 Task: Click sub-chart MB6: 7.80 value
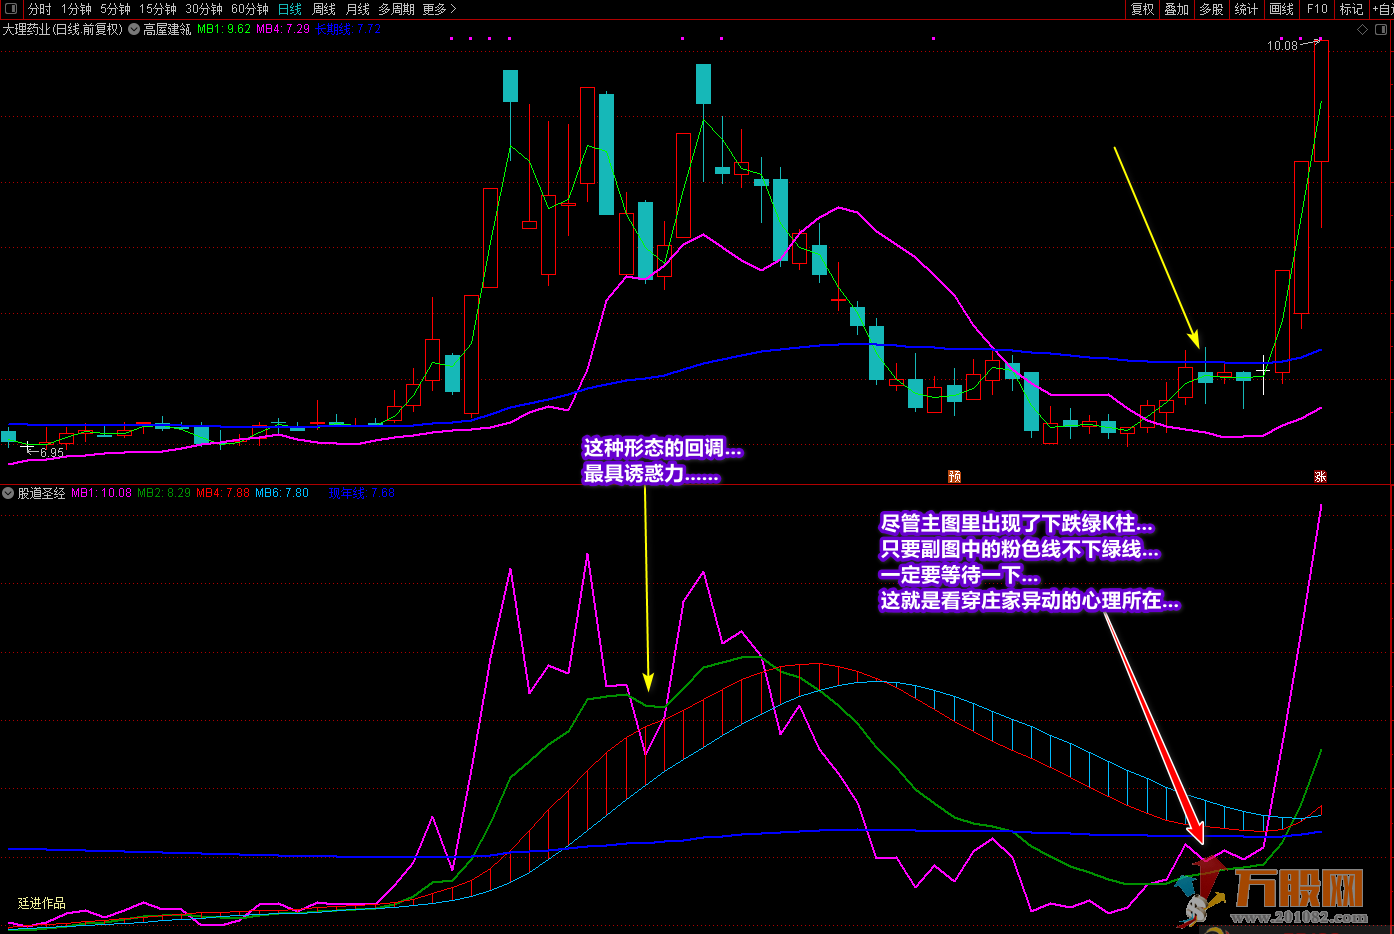click(x=282, y=493)
